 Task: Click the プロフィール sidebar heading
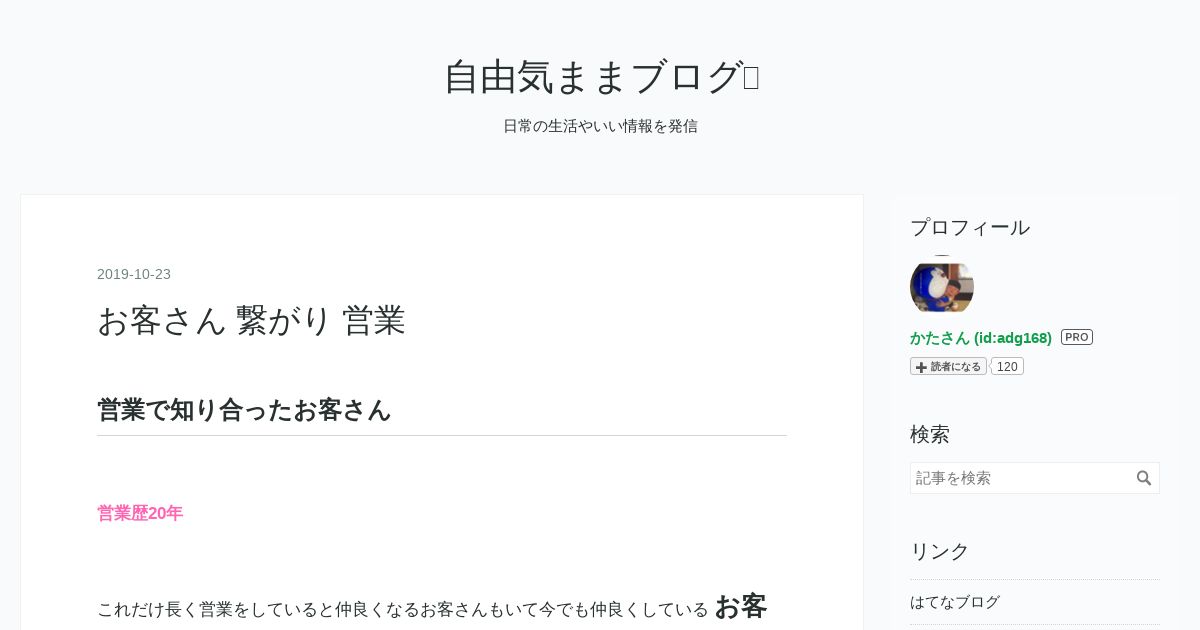point(970,227)
